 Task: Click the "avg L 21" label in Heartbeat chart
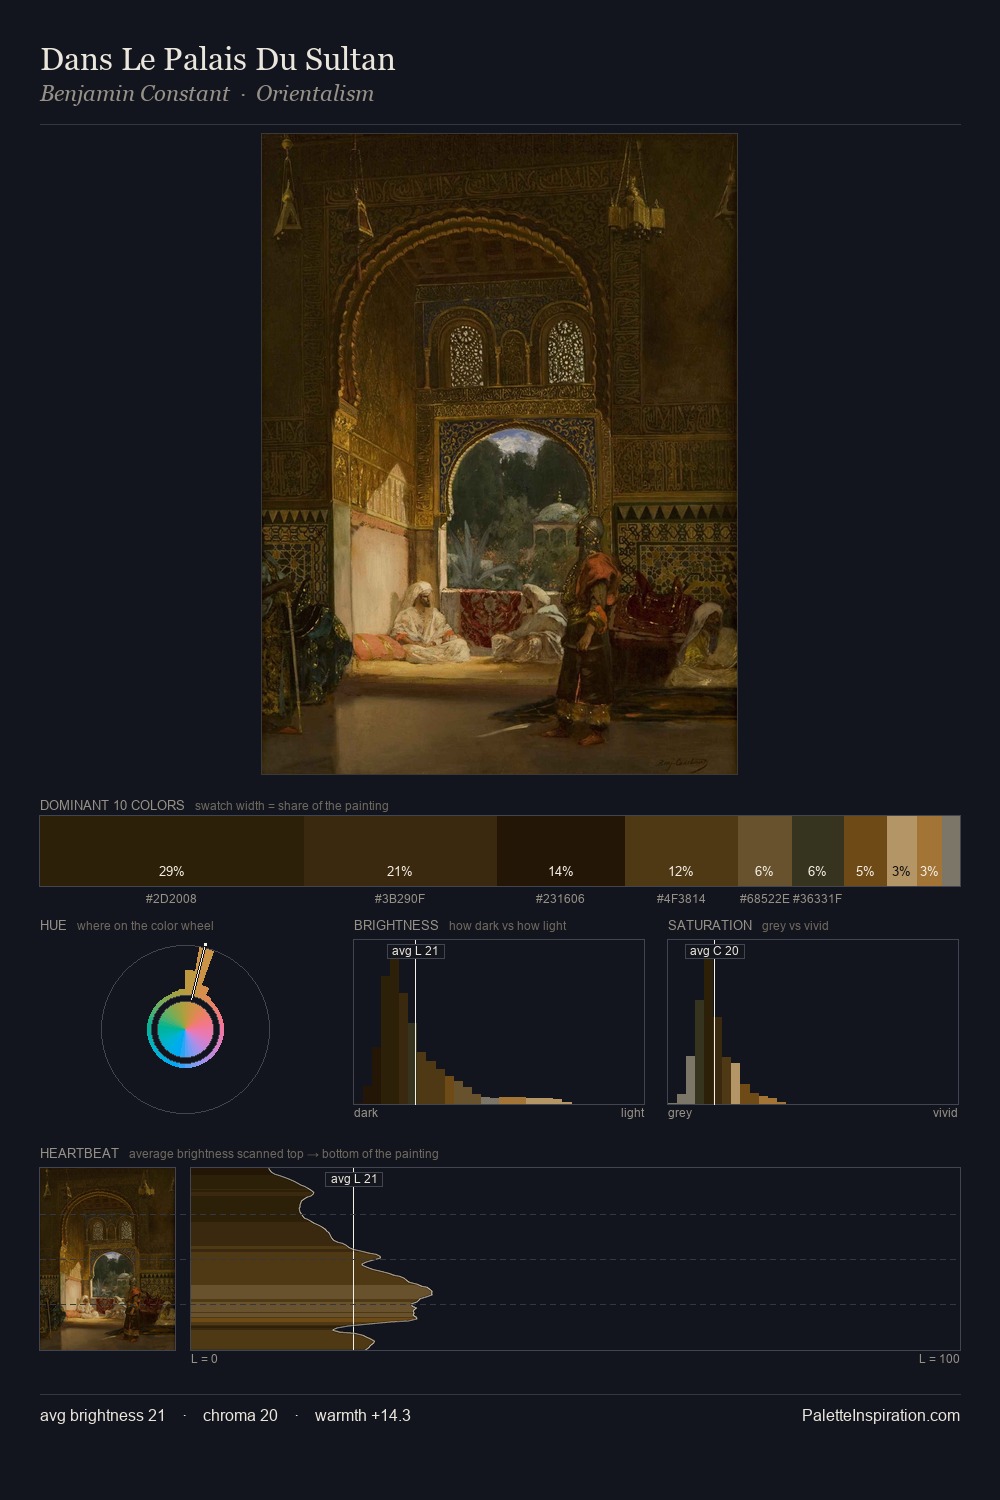click(354, 1179)
